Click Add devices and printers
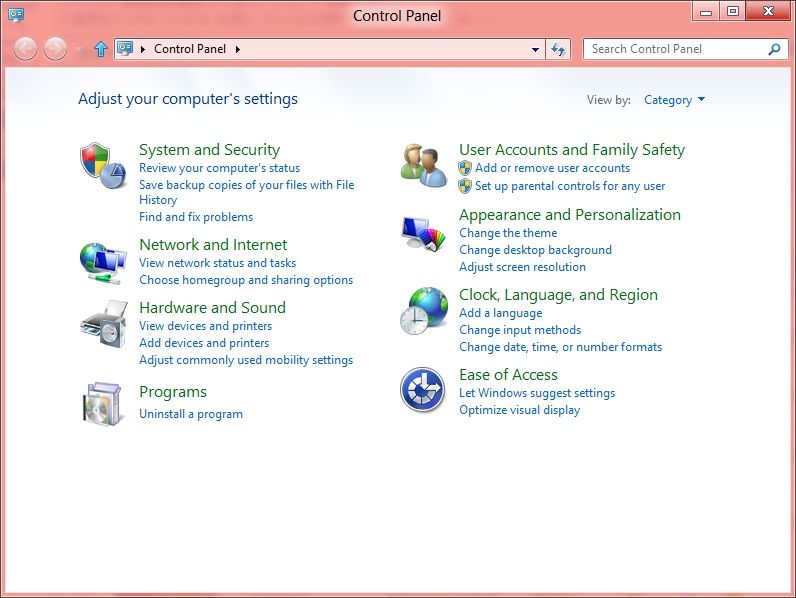Screen dimensions: 796x598 [204, 343]
